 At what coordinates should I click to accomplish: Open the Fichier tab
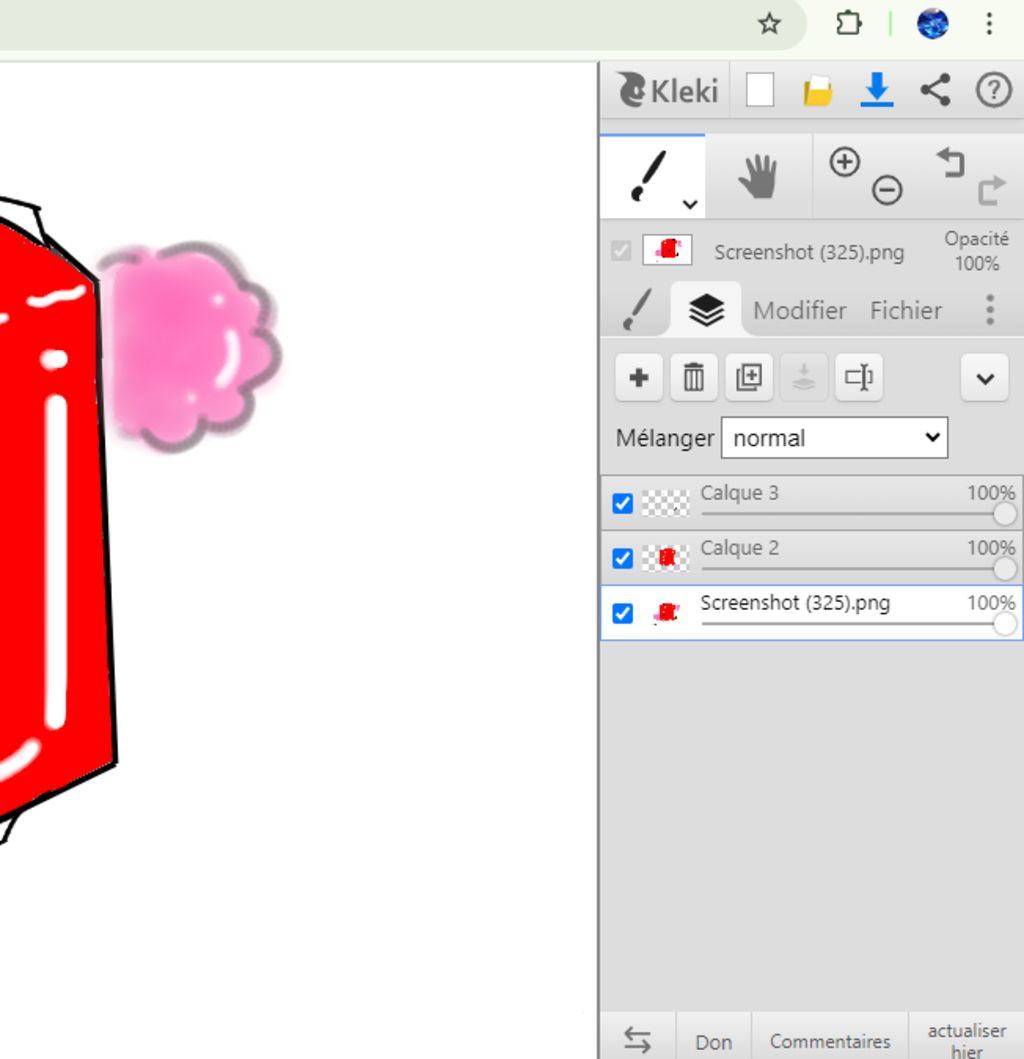point(905,310)
